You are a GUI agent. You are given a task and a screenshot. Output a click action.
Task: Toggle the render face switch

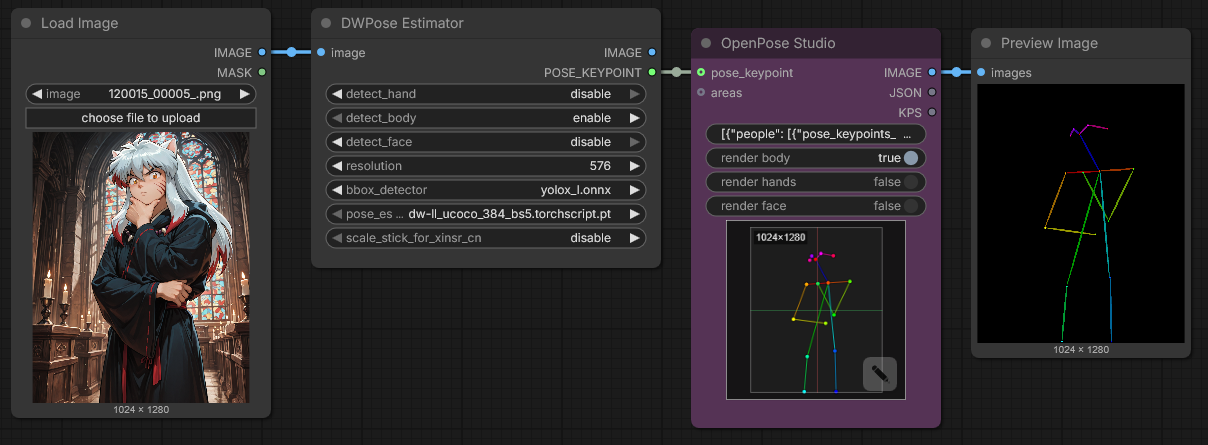tap(911, 206)
